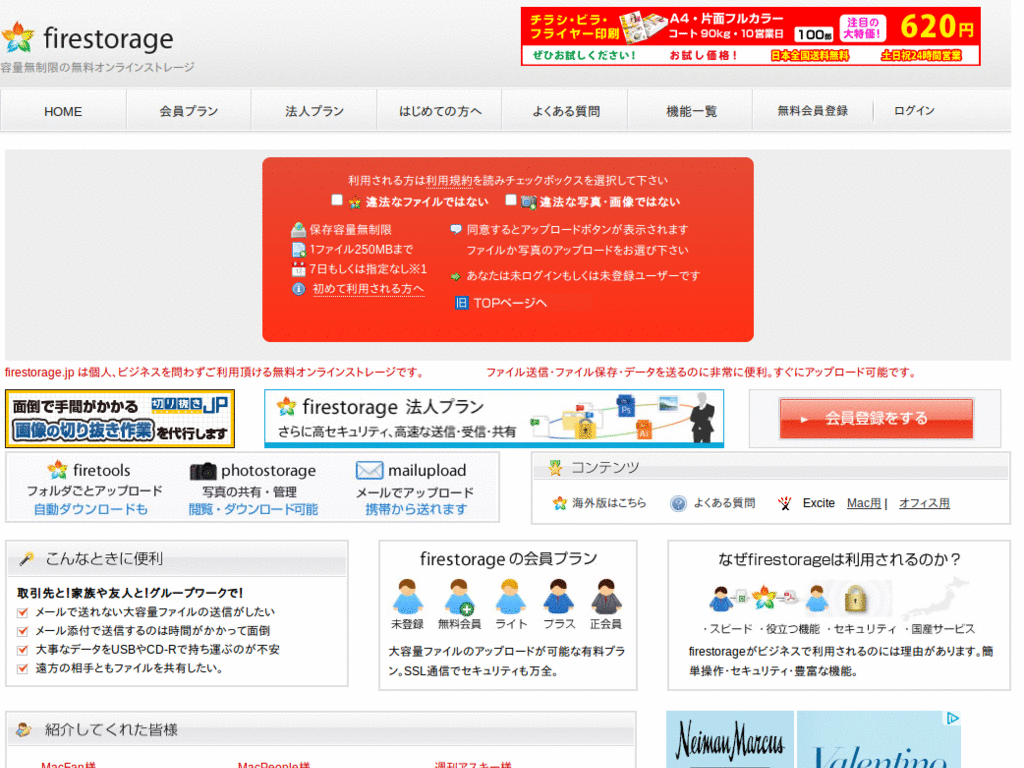Click the なぜfirestorageは利用されるのか？ heading
Viewport: 1024px width, 768px height.
click(839, 560)
